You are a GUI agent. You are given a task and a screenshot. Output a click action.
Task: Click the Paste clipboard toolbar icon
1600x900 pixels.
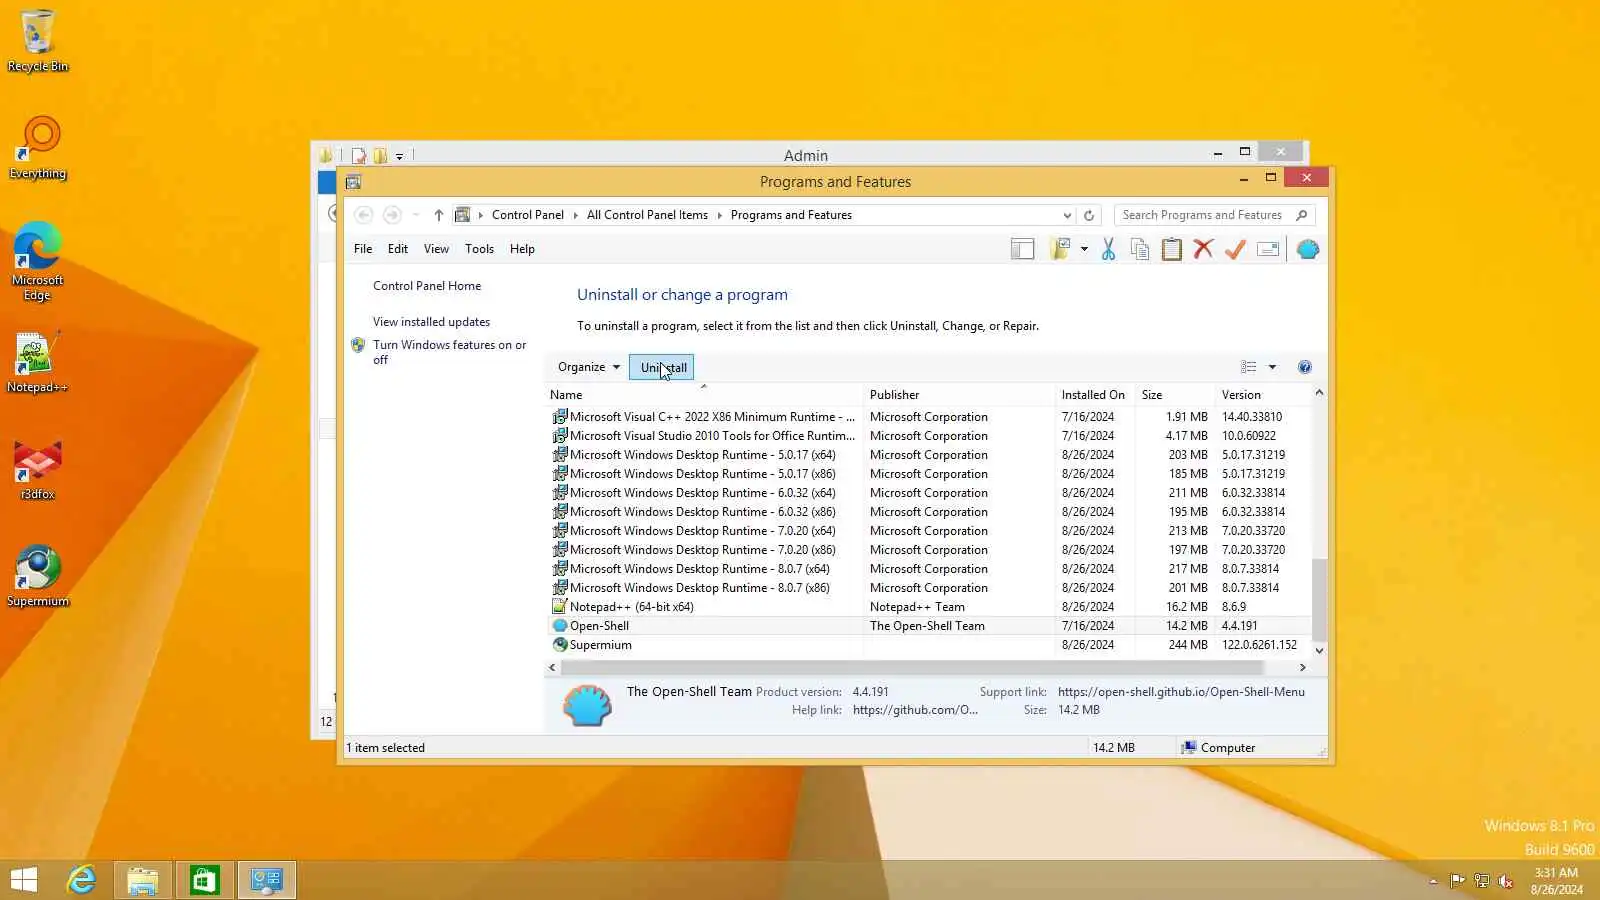pos(1172,249)
